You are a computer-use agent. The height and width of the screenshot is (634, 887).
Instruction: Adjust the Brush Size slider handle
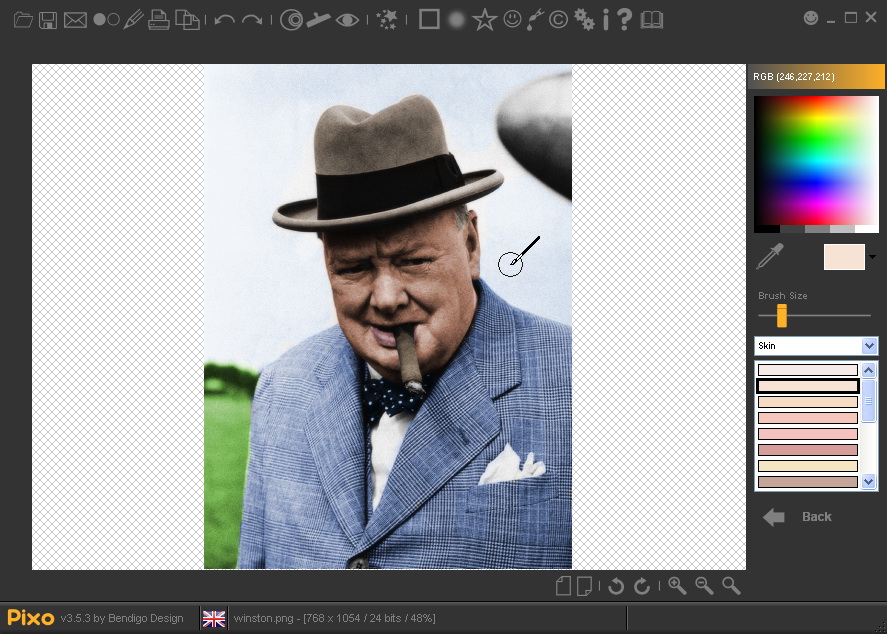(x=782, y=316)
